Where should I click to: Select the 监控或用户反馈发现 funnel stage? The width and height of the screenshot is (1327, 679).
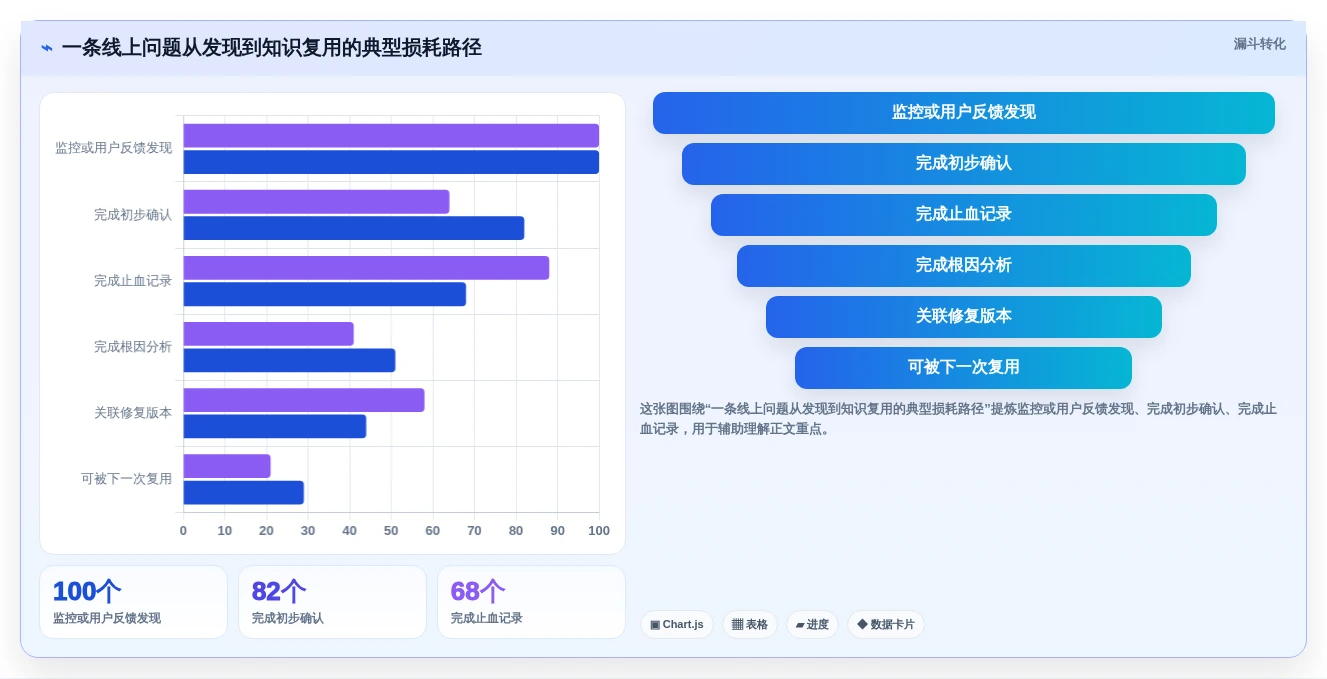point(963,113)
